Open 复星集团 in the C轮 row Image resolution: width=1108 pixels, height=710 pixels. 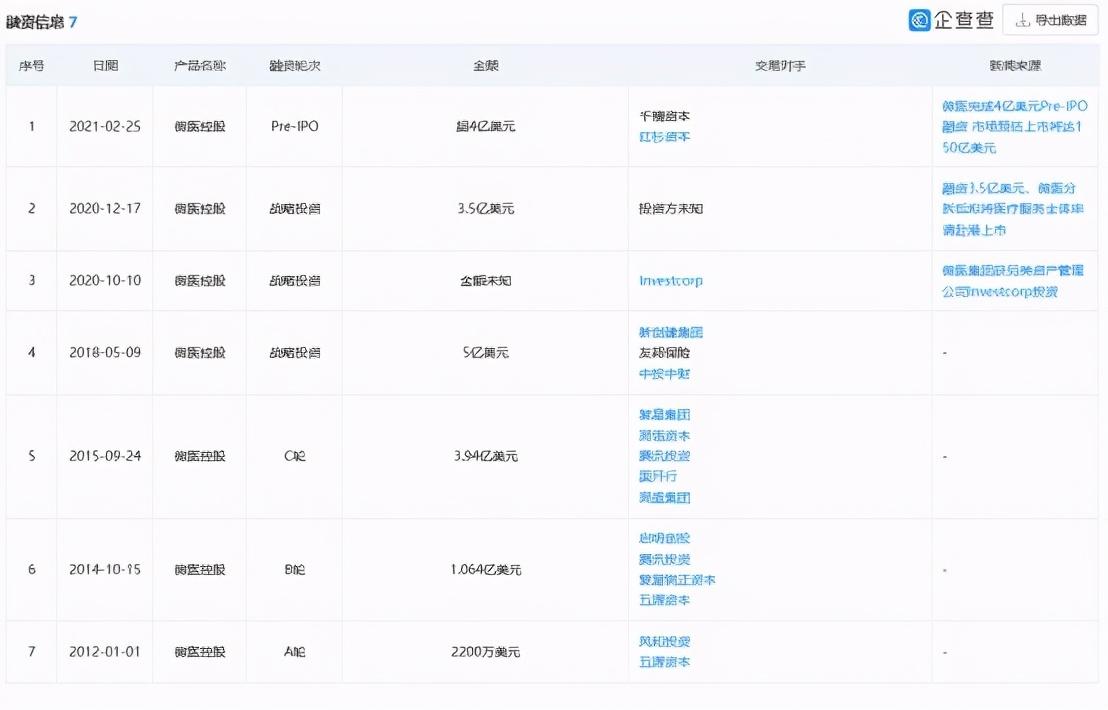(x=664, y=414)
